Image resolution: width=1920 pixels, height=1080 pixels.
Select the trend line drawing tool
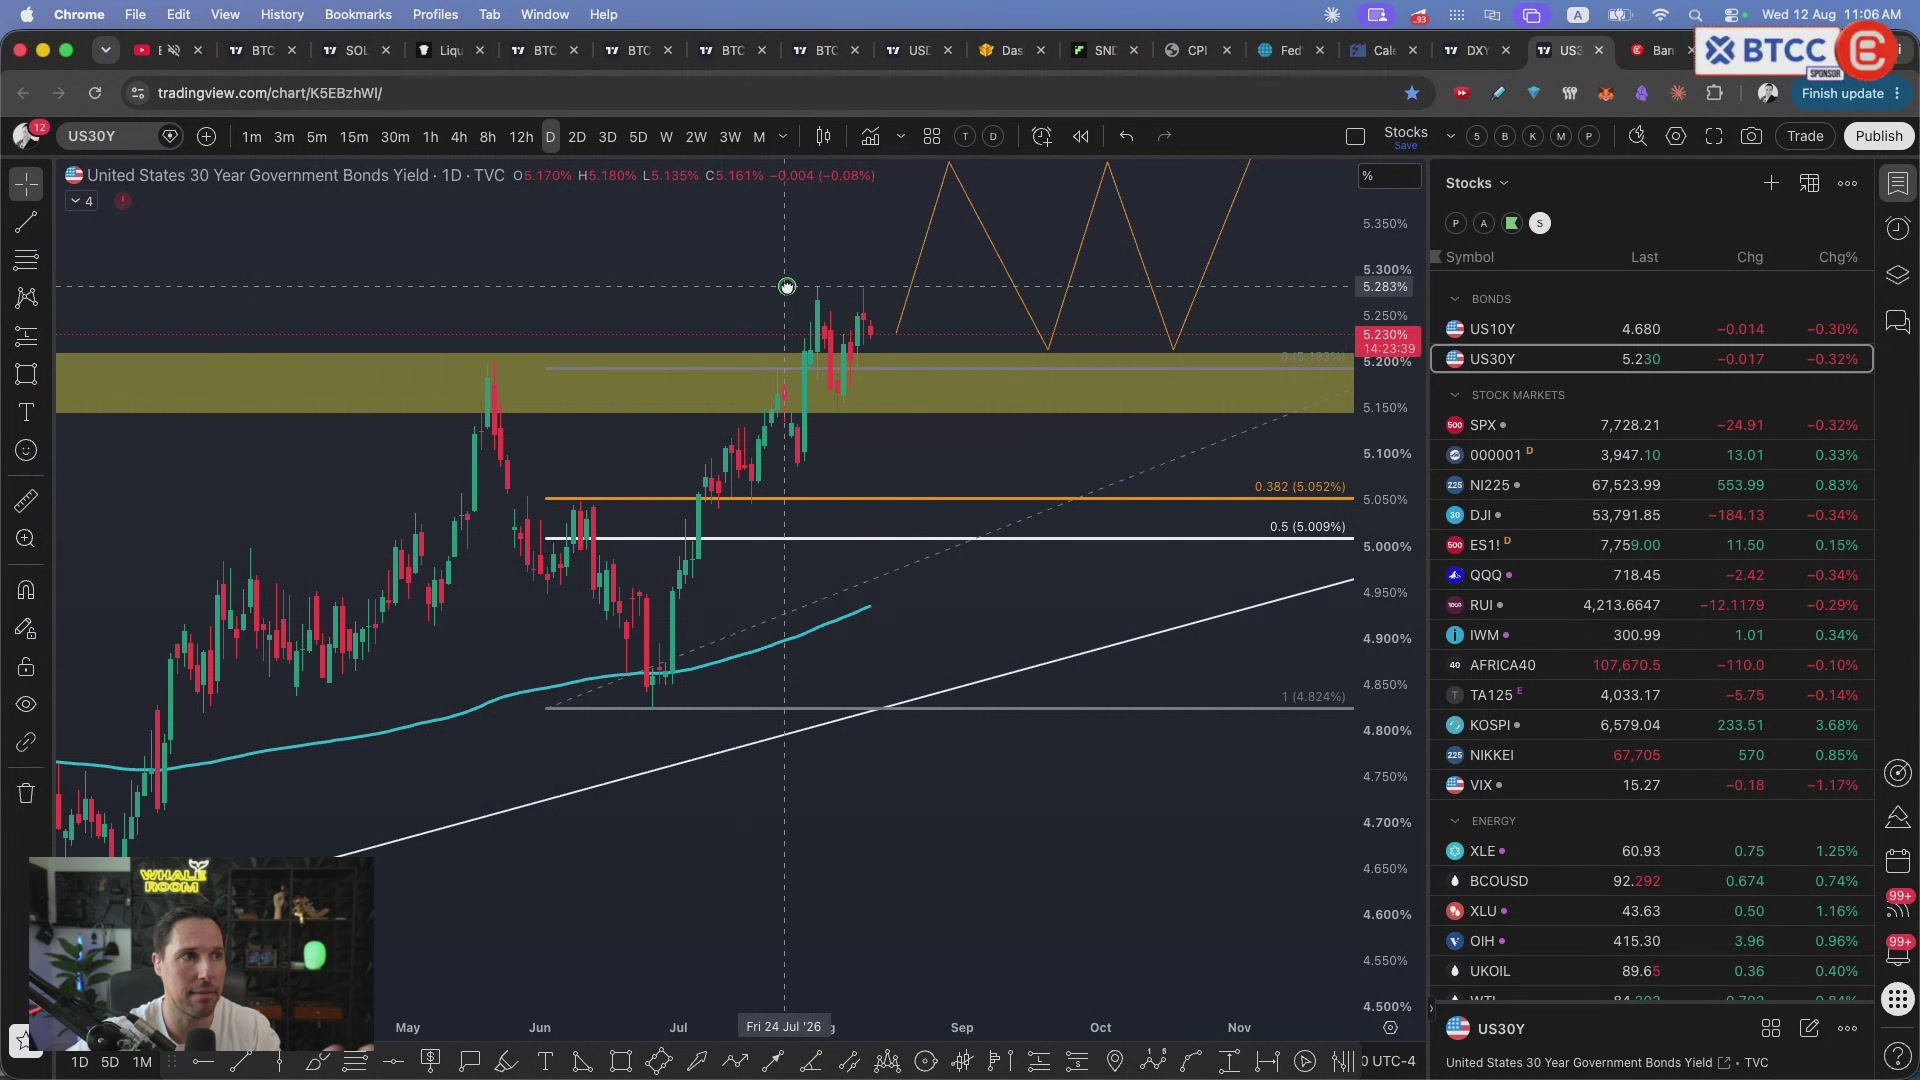pyautogui.click(x=26, y=222)
